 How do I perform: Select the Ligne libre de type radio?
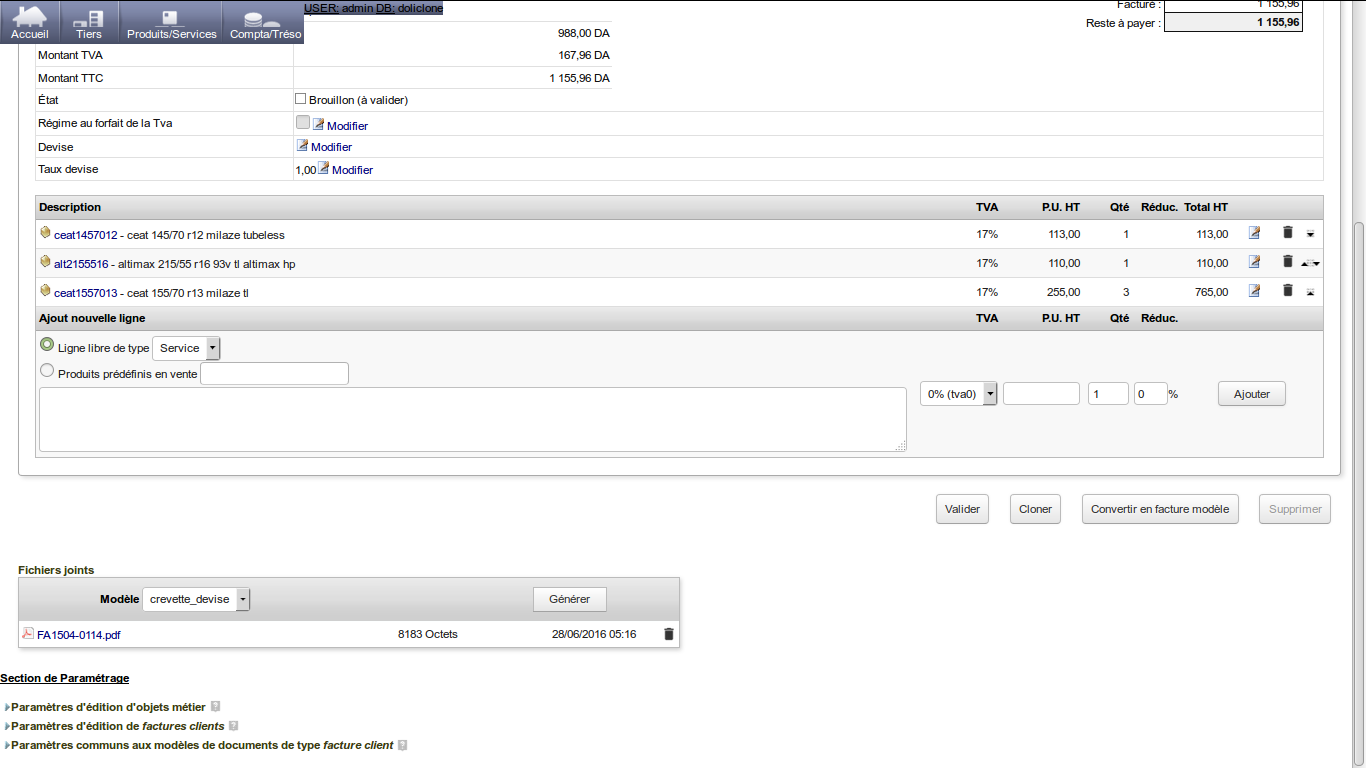pyautogui.click(x=46, y=345)
